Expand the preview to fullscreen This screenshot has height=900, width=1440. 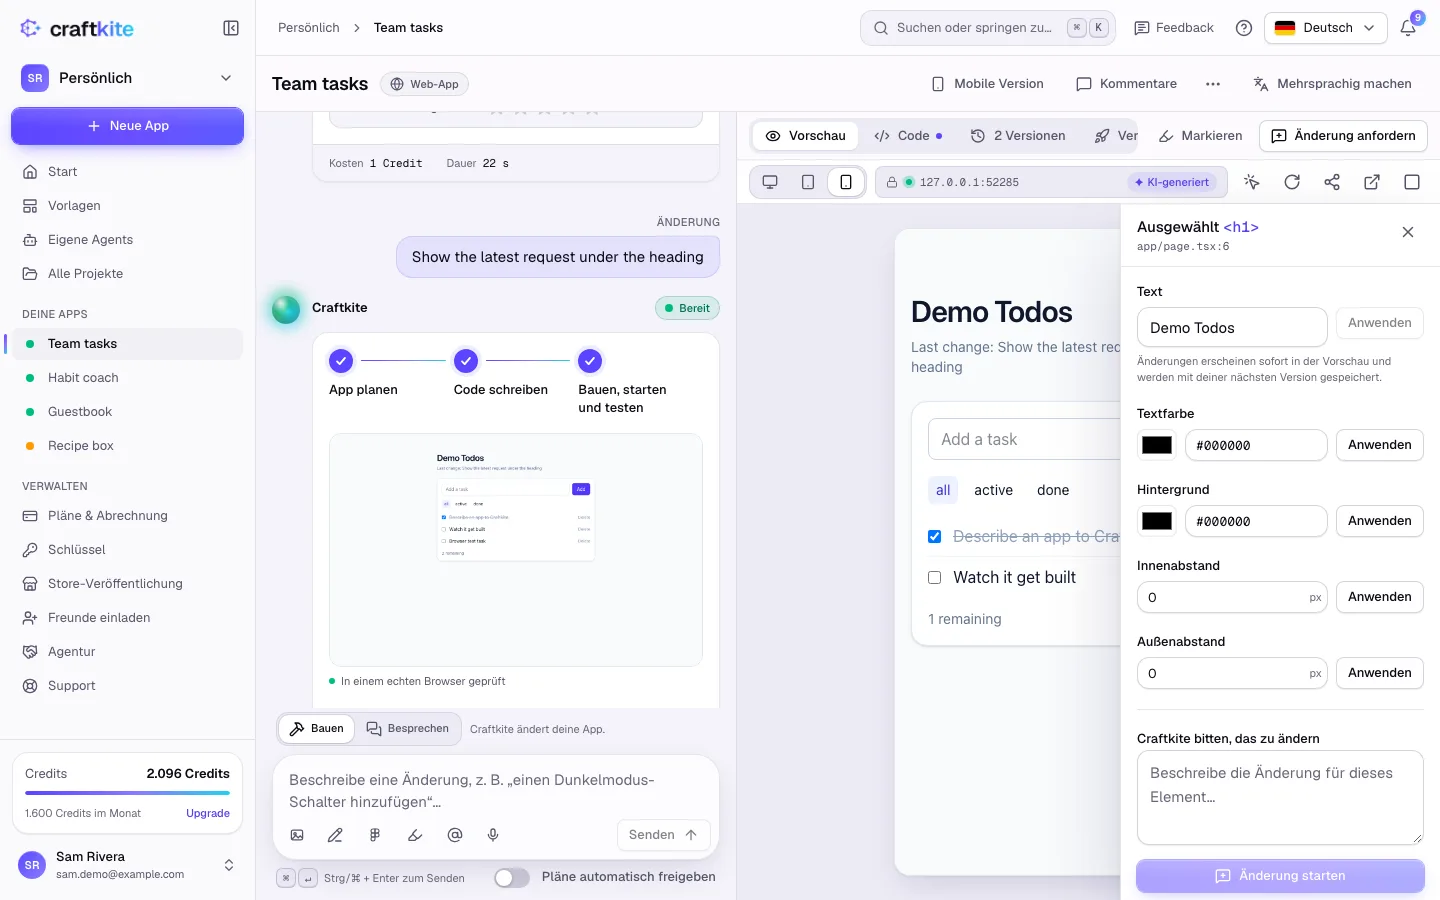(1412, 182)
